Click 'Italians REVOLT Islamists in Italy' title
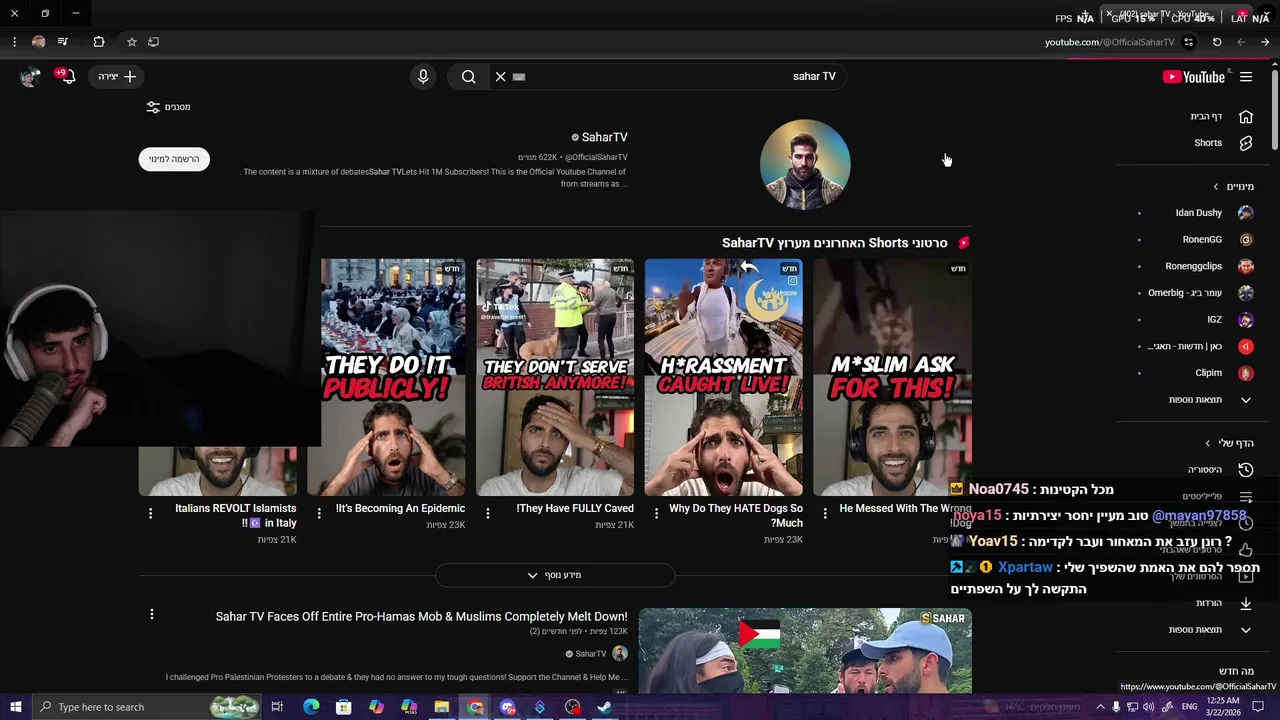The width and height of the screenshot is (1280, 720). 236,515
